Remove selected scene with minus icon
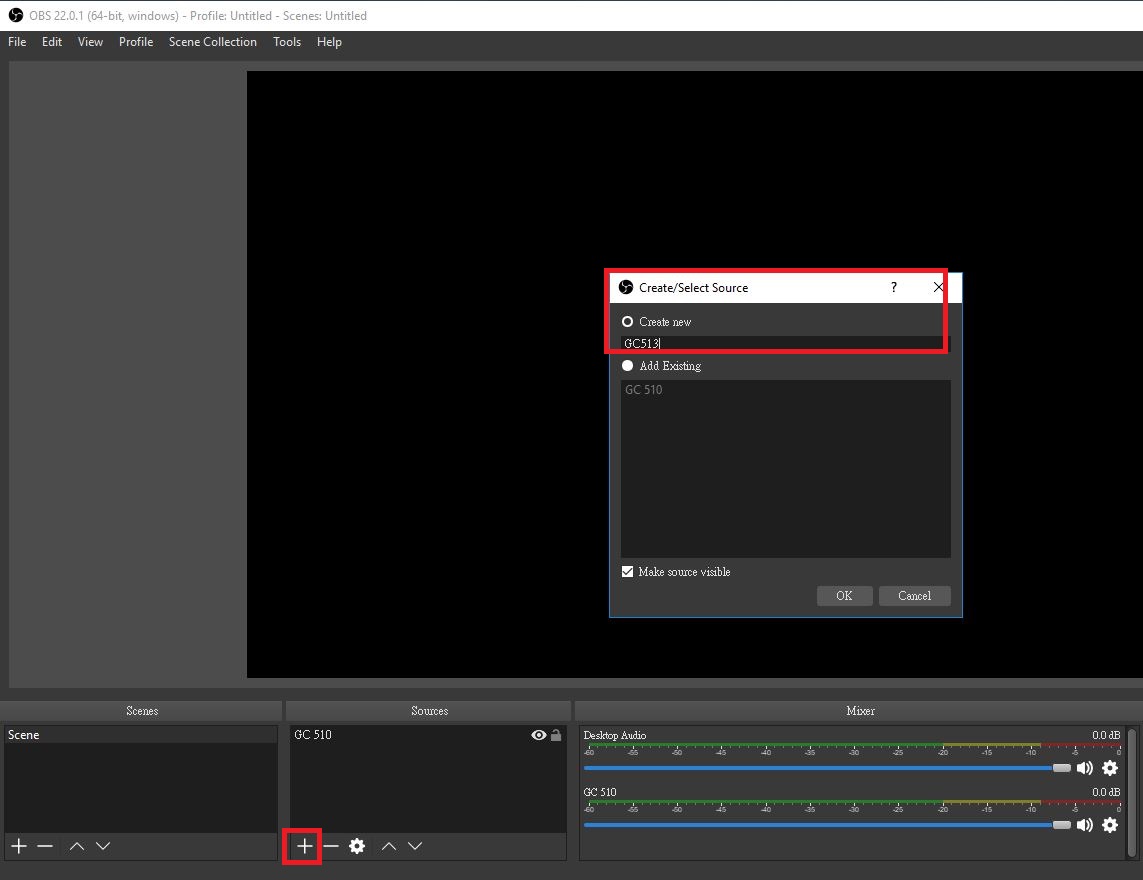1143x880 pixels. (45, 846)
